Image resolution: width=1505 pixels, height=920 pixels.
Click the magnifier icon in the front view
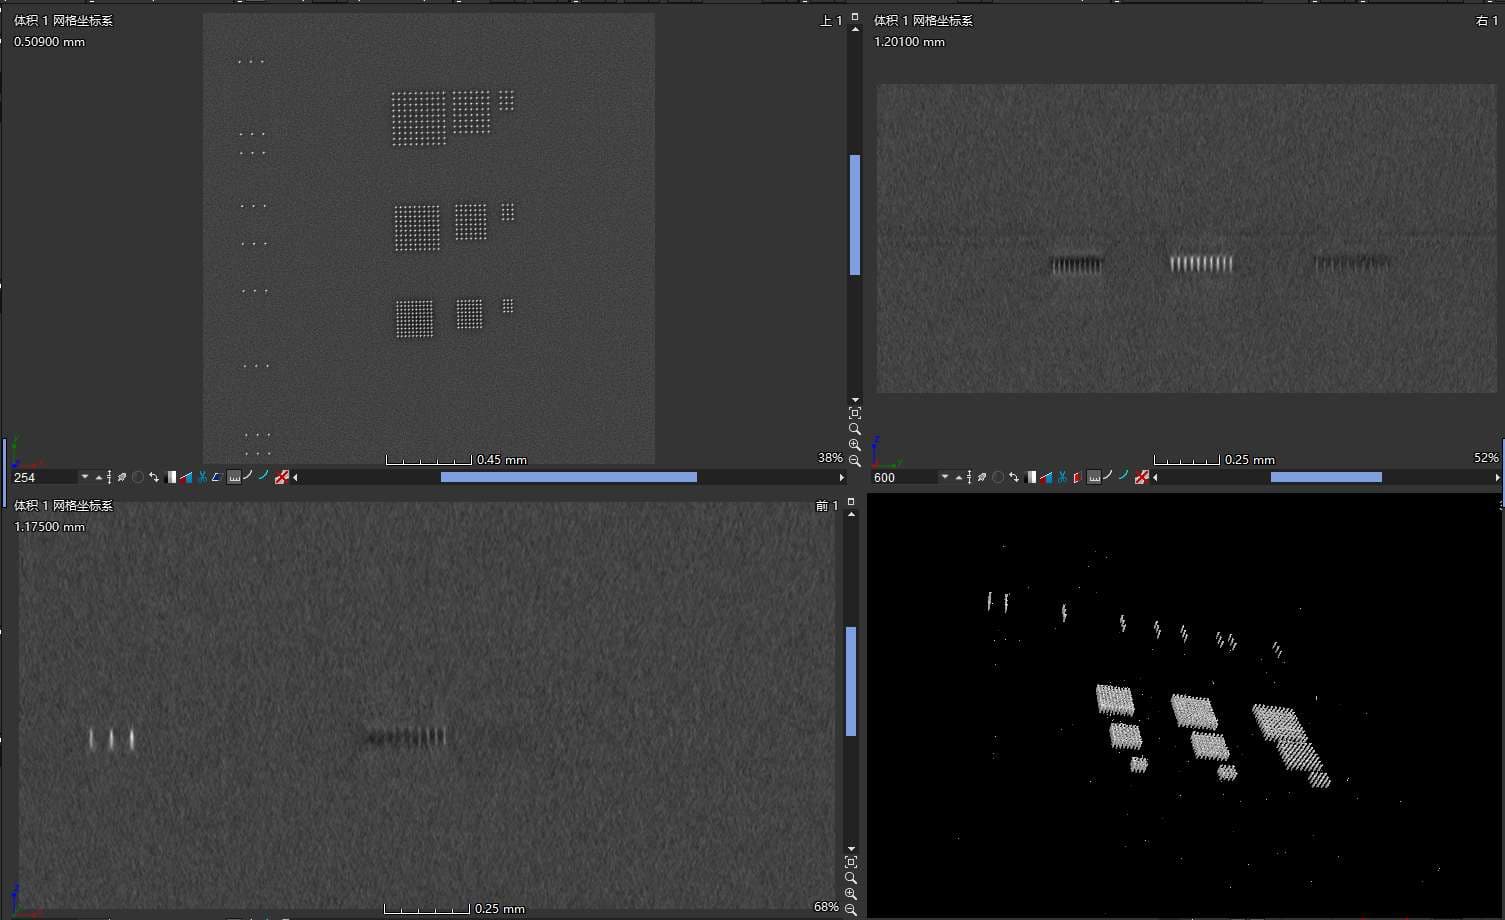(851, 877)
